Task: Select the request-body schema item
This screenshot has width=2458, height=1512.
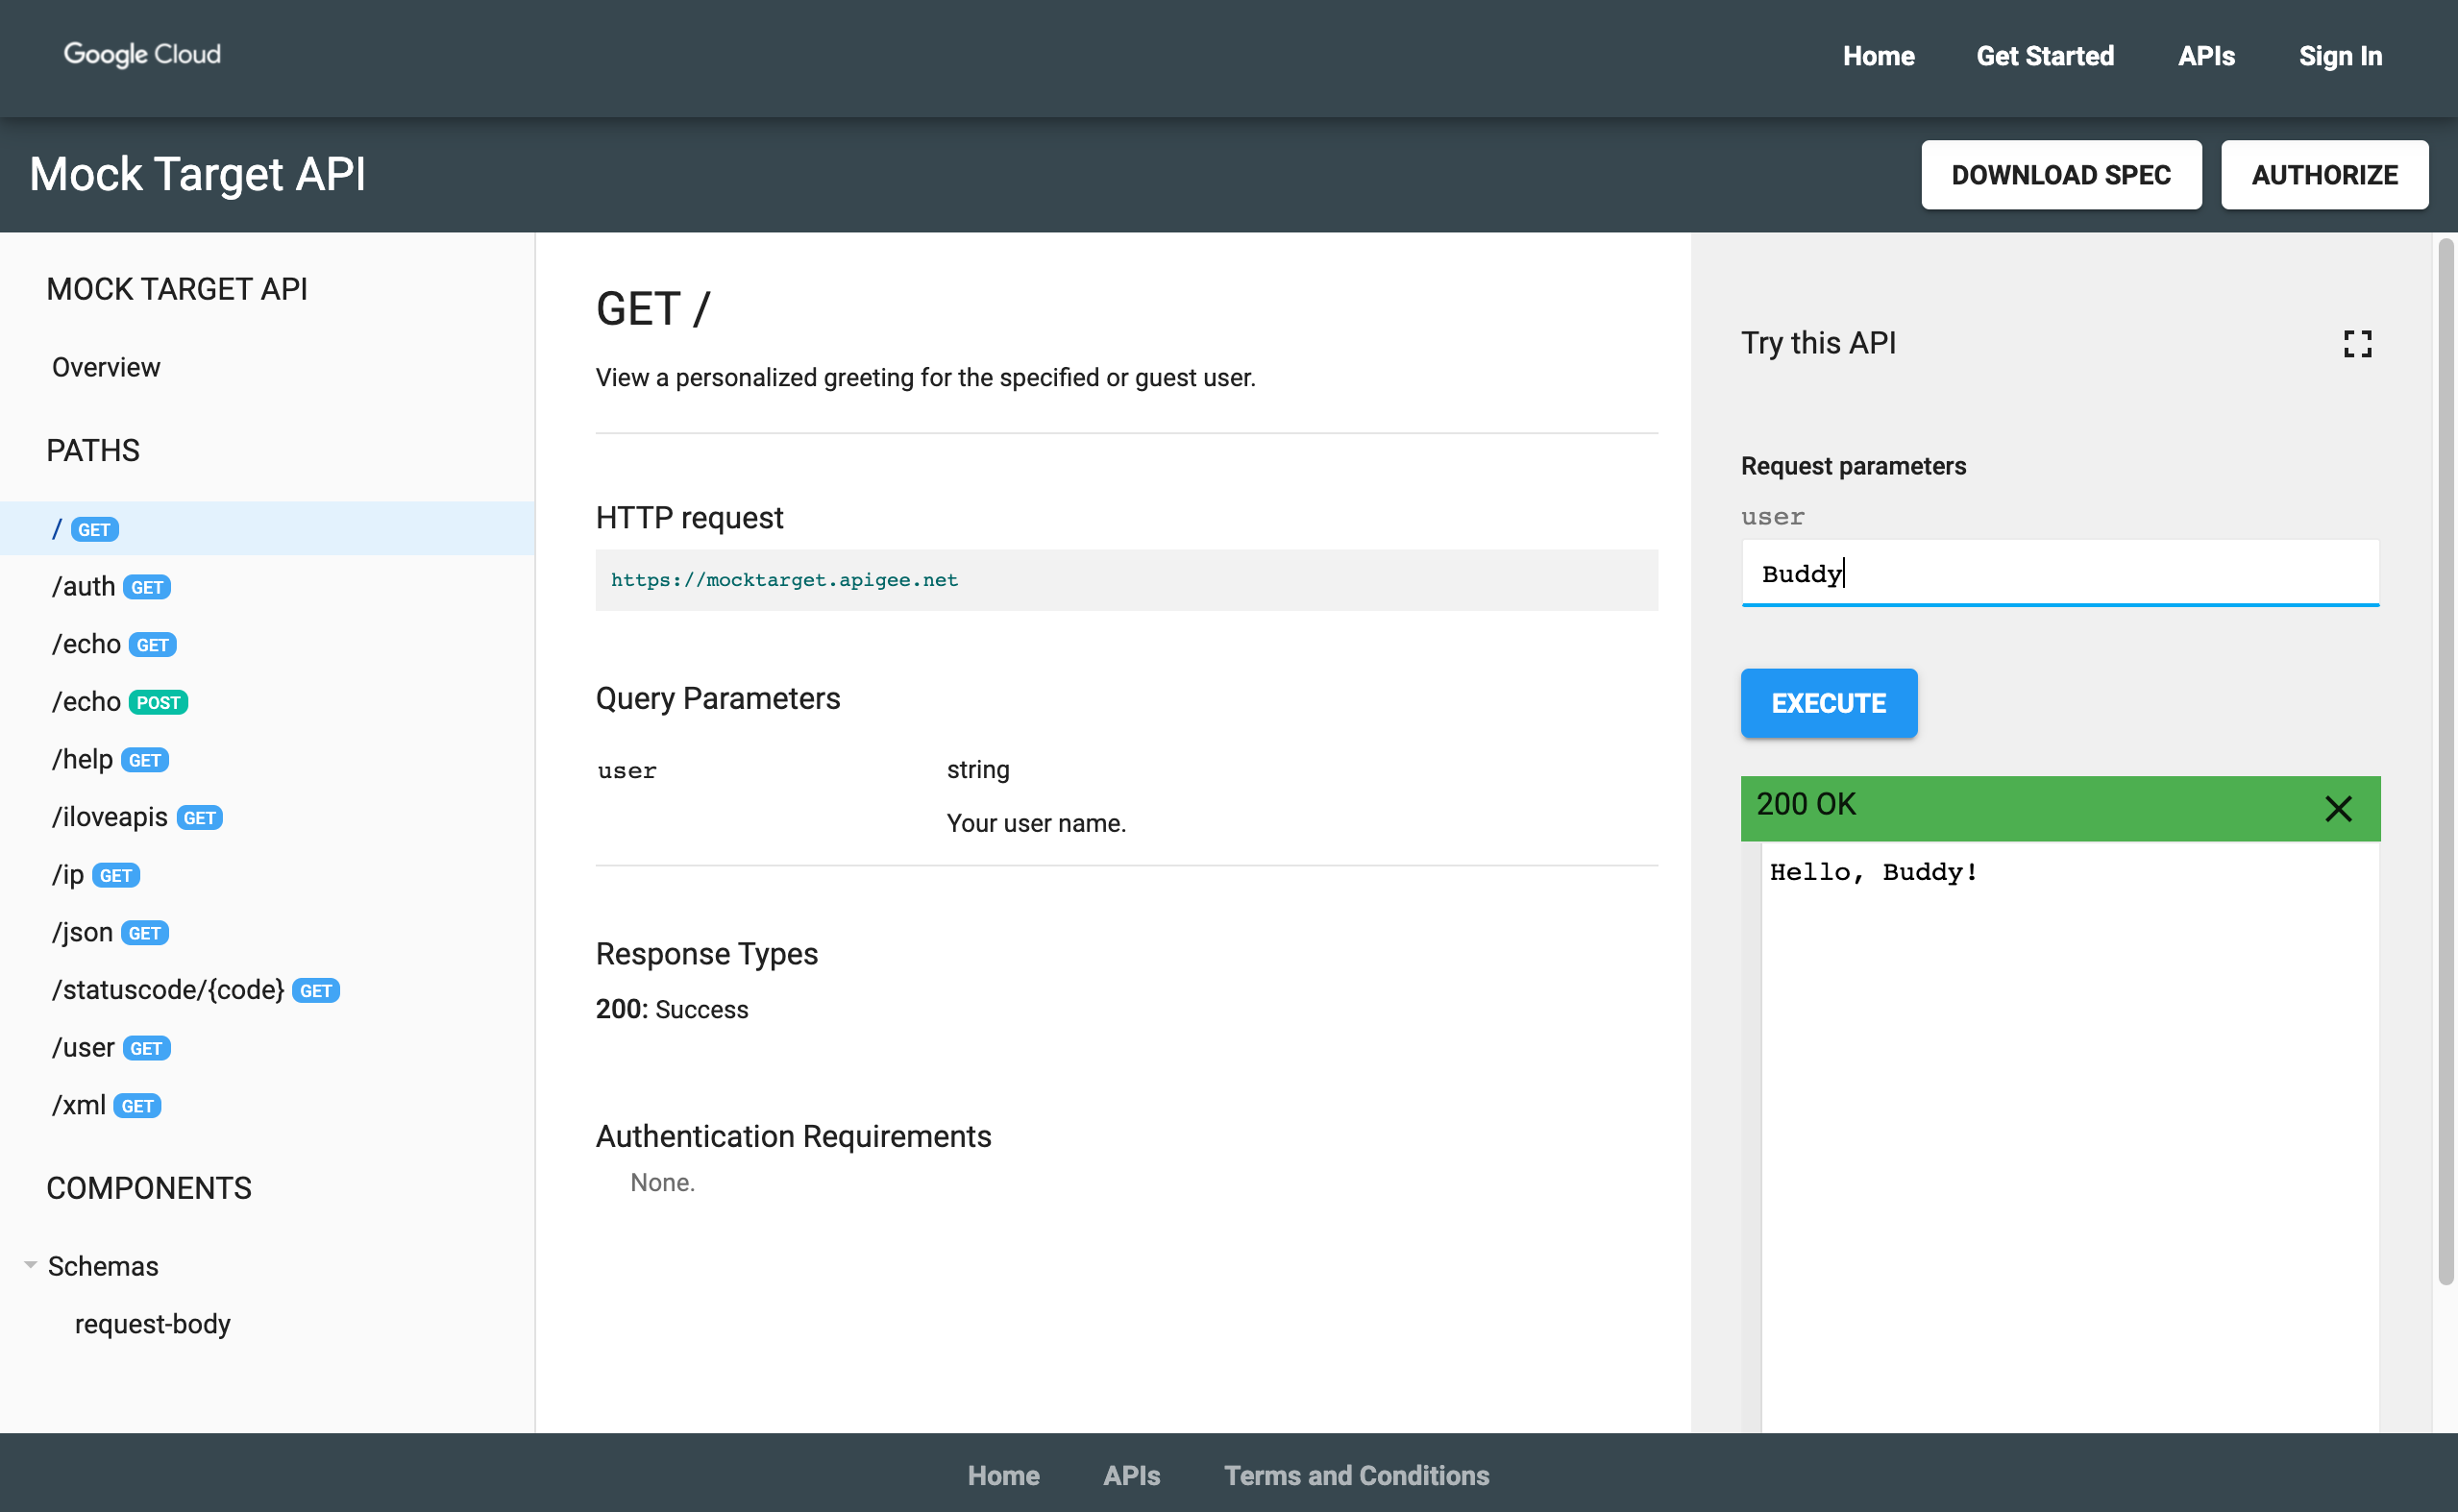Action: point(151,1323)
